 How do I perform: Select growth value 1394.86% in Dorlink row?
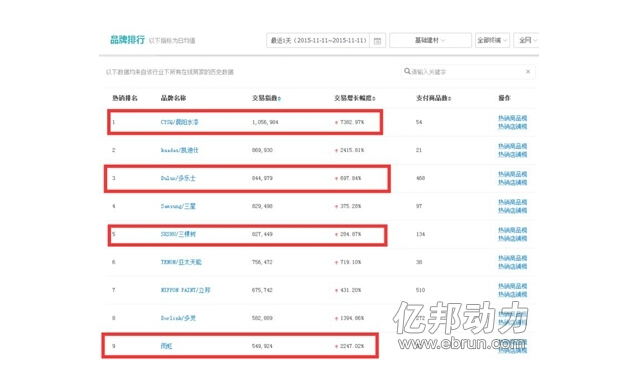352,318
